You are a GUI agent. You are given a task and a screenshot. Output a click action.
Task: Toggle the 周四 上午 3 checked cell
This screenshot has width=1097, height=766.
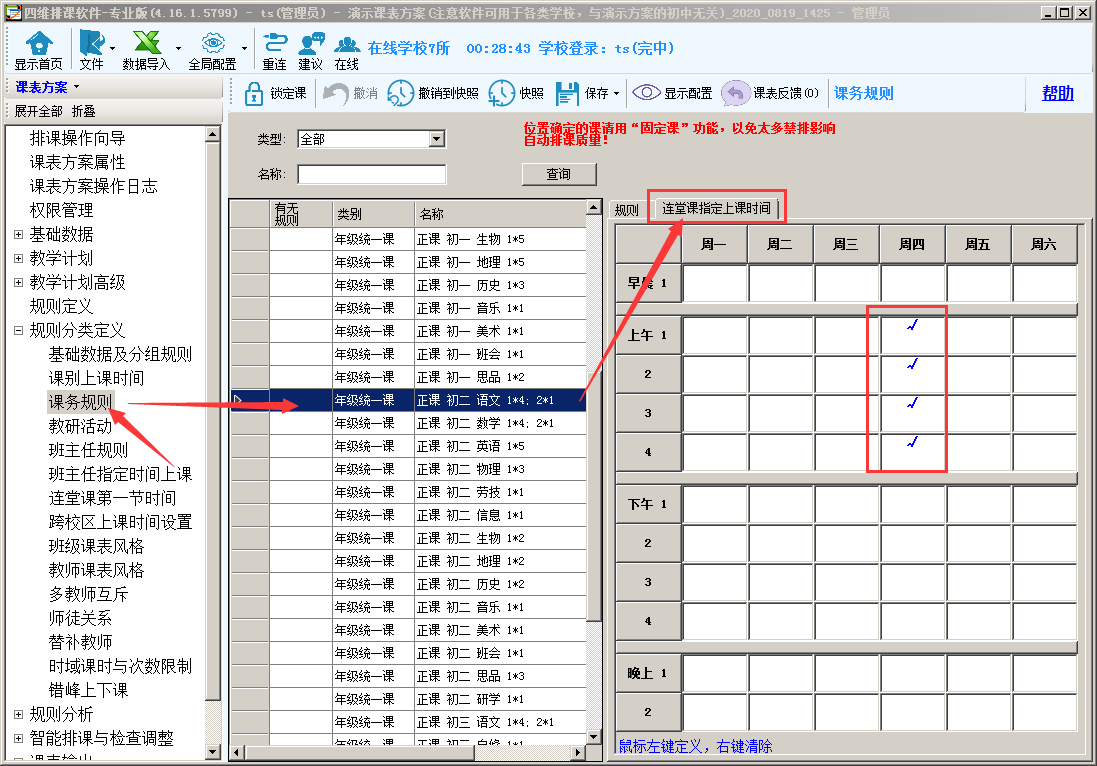pyautogui.click(x=912, y=413)
